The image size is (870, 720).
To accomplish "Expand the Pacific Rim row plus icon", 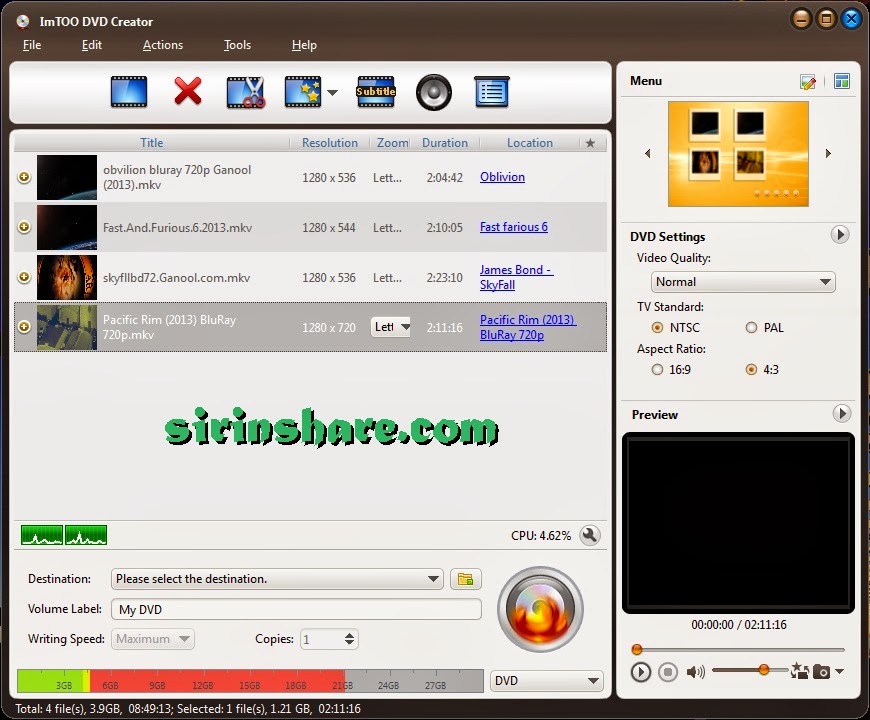I will [x=24, y=327].
